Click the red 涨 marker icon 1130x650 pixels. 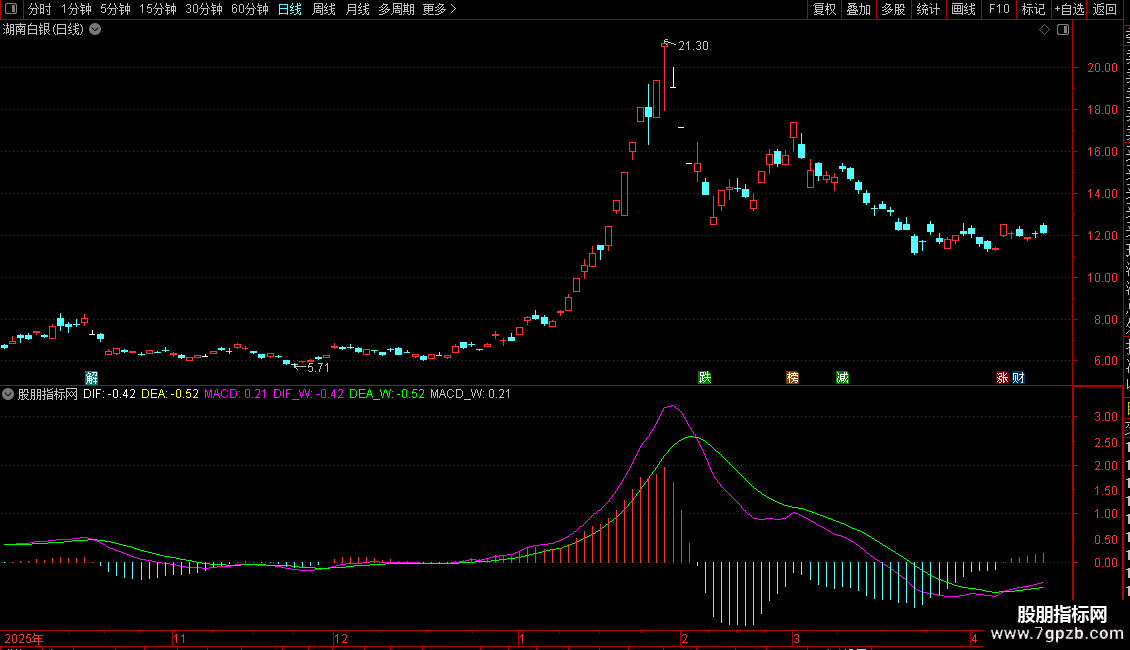(1002, 378)
